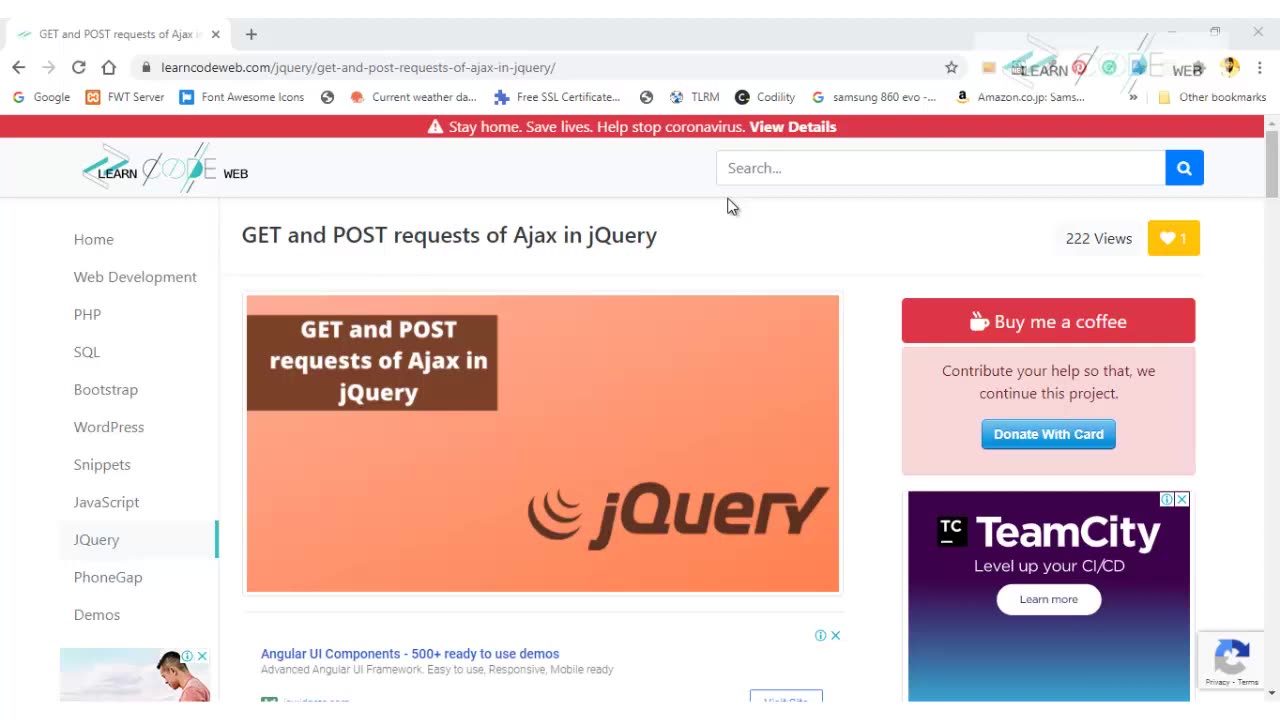
Task: Open the Font Awesome Icons bookmark
Action: [x=242, y=97]
